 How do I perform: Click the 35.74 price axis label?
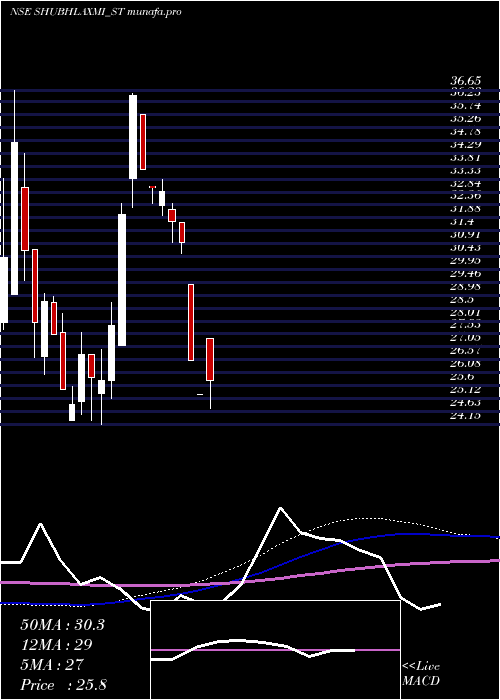pyautogui.click(x=466, y=106)
